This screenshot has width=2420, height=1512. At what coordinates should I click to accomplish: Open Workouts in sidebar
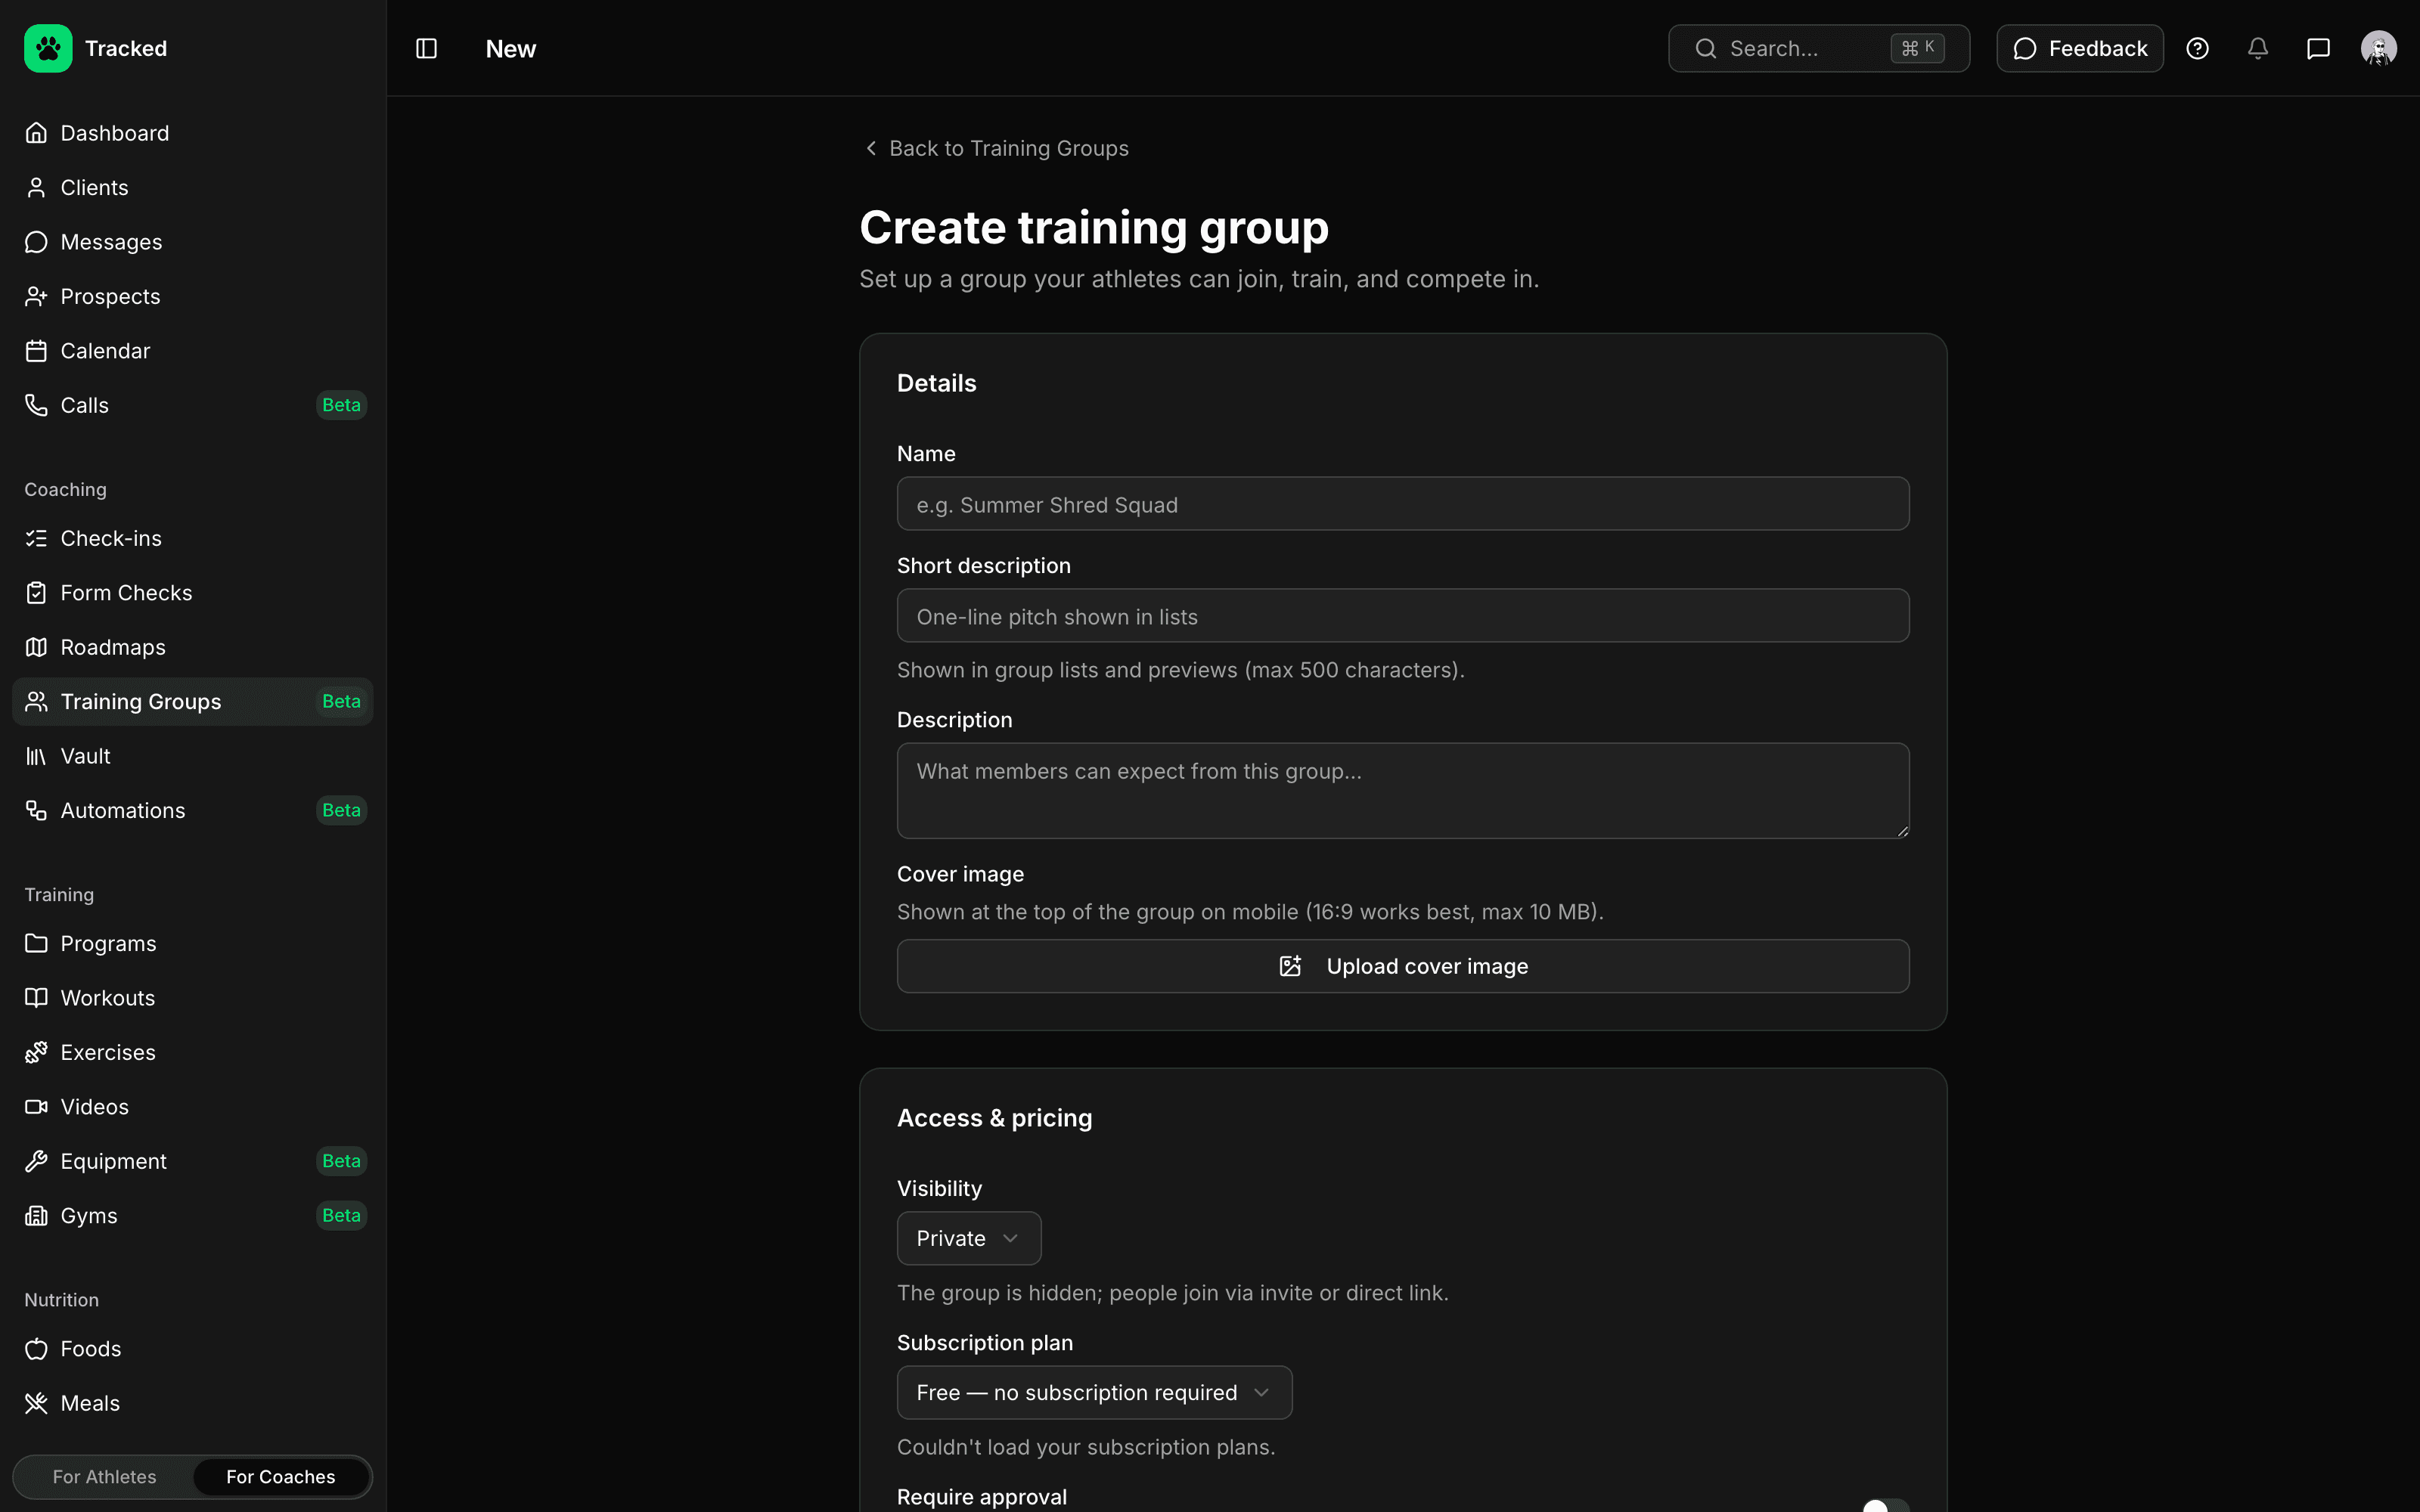192,998
